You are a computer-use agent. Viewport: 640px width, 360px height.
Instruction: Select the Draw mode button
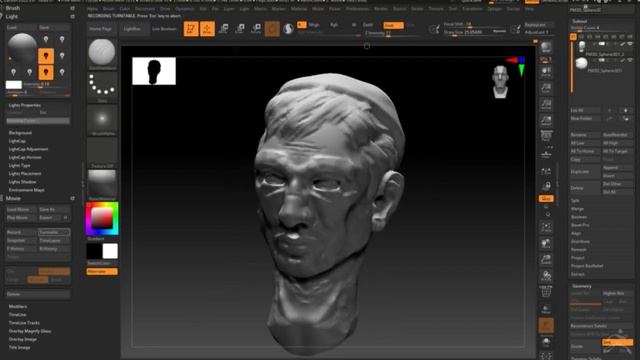(207, 29)
